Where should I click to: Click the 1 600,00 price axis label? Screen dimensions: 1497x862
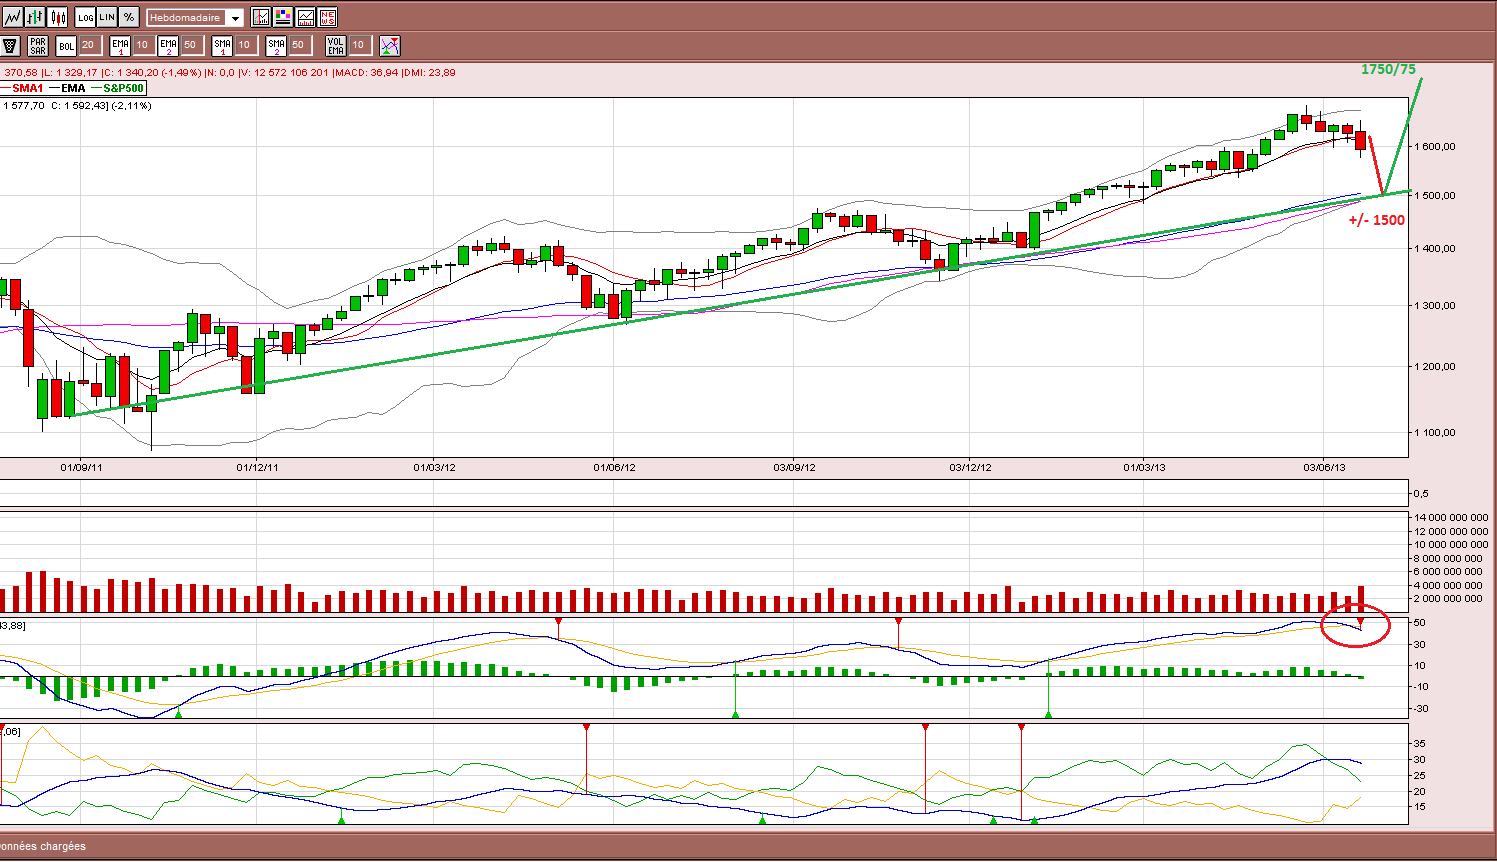(1435, 146)
